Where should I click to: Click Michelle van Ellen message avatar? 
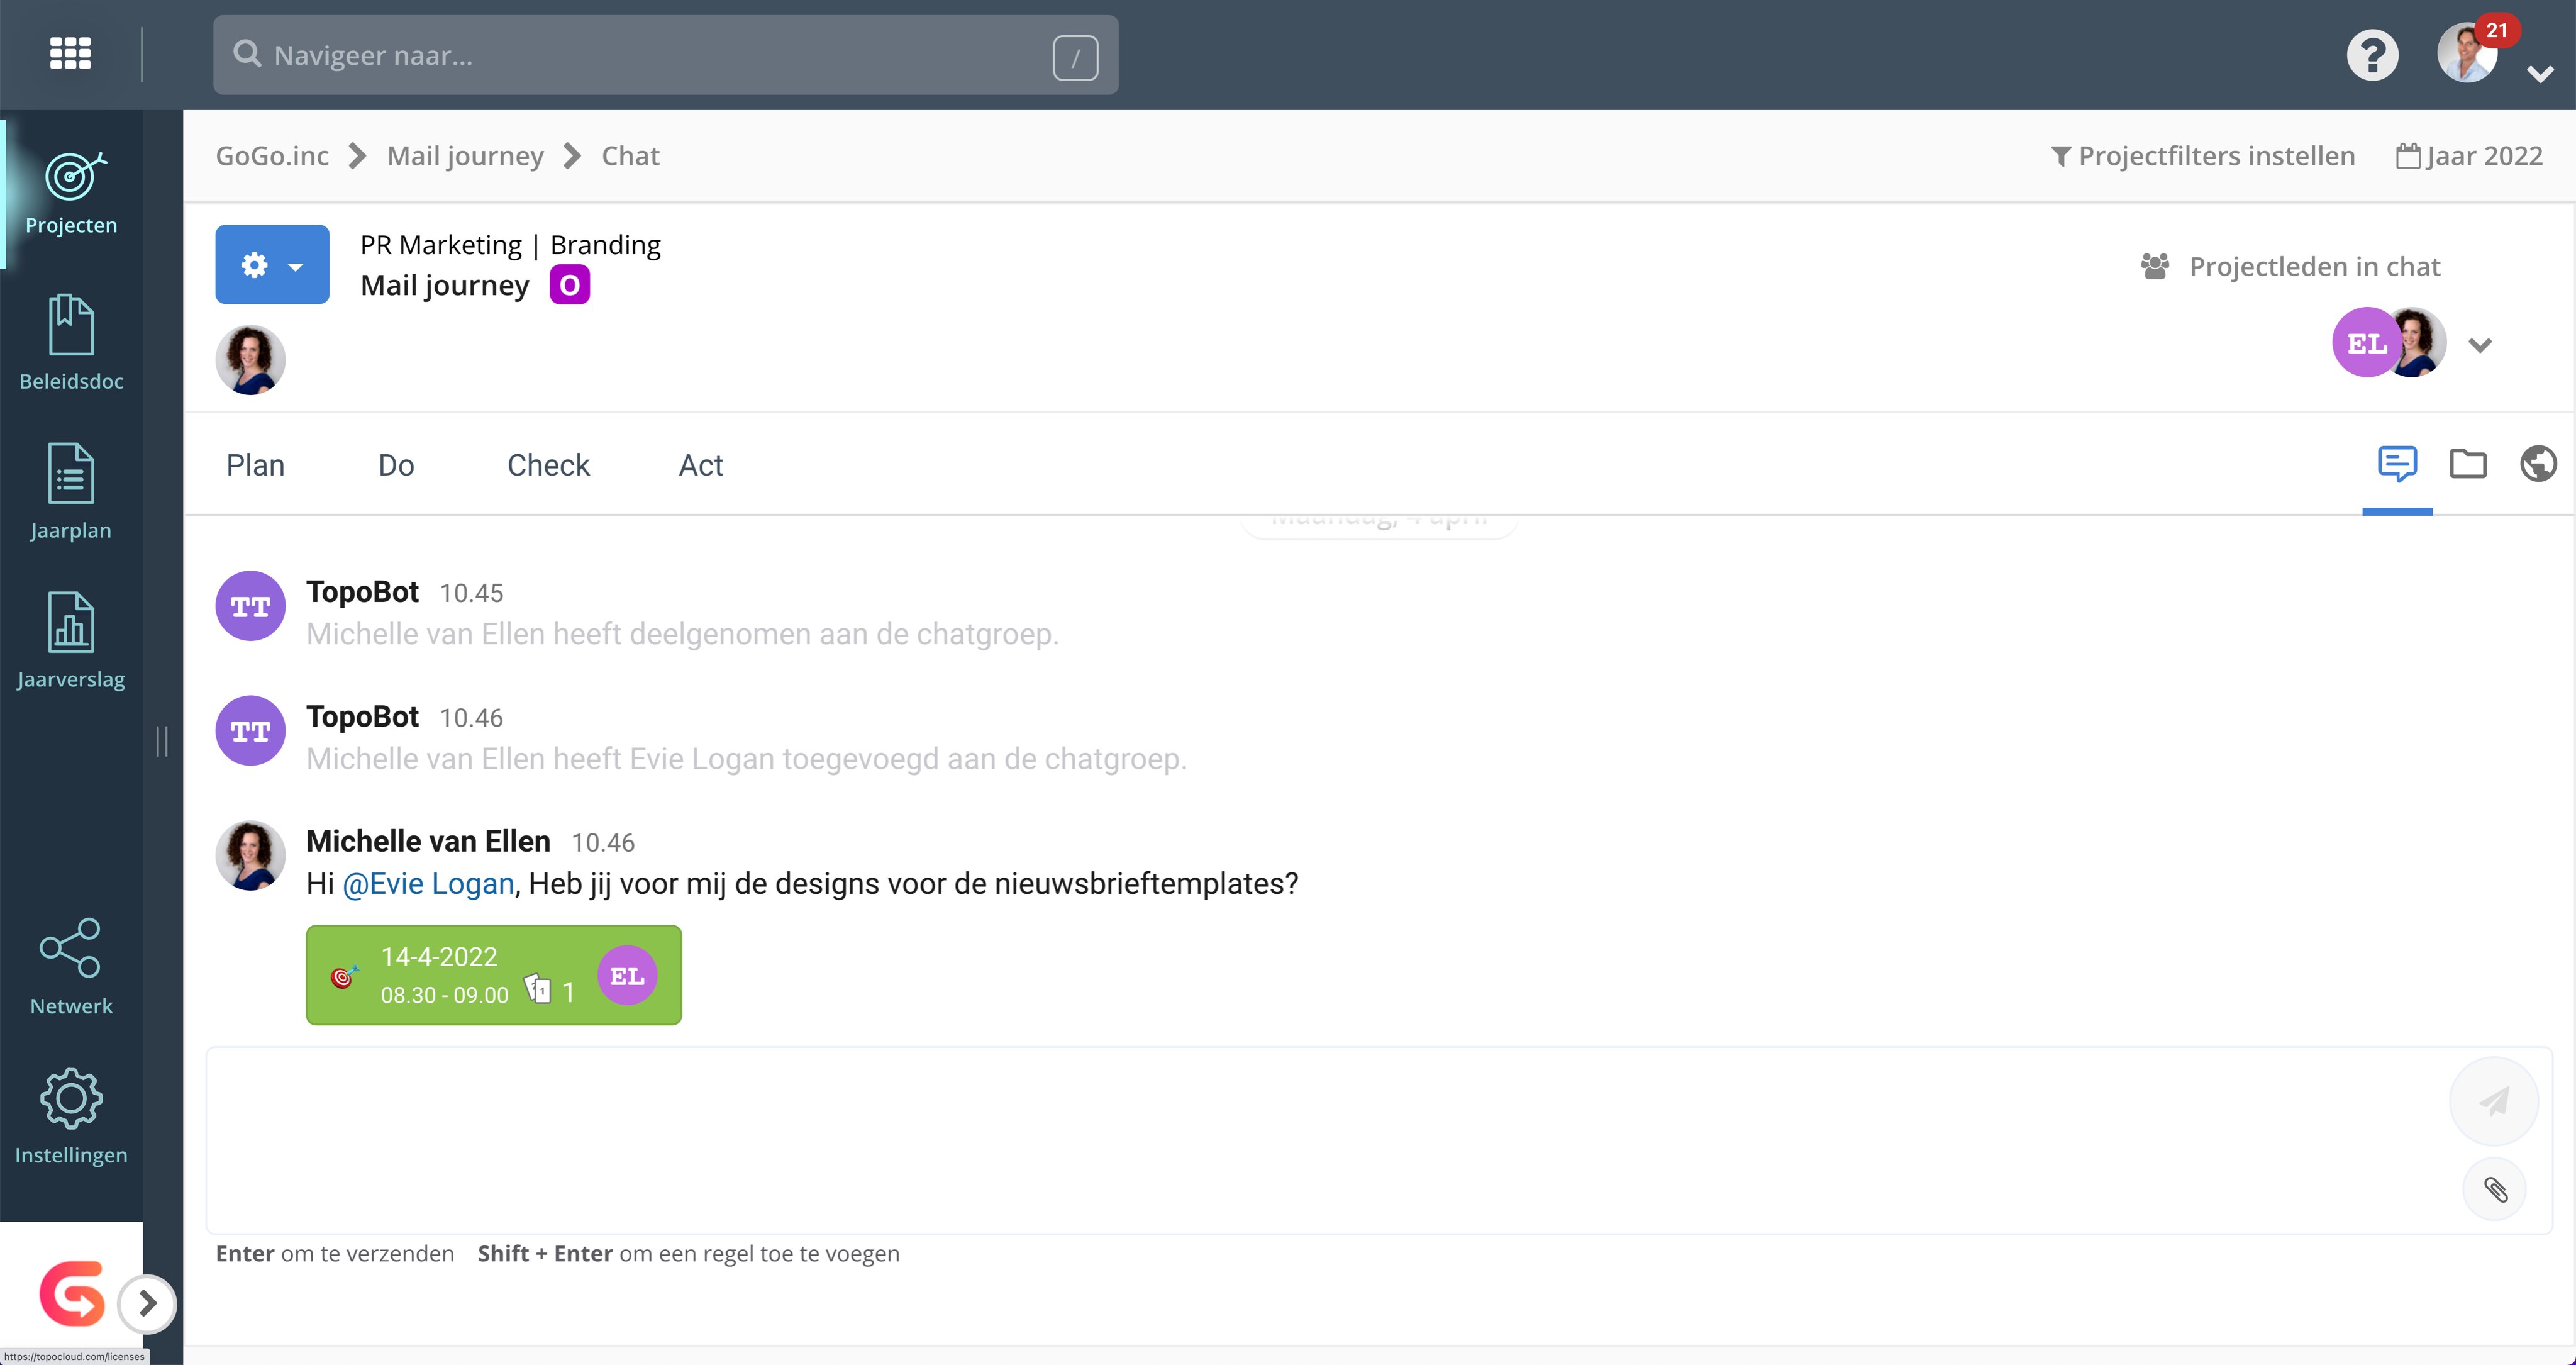250,856
